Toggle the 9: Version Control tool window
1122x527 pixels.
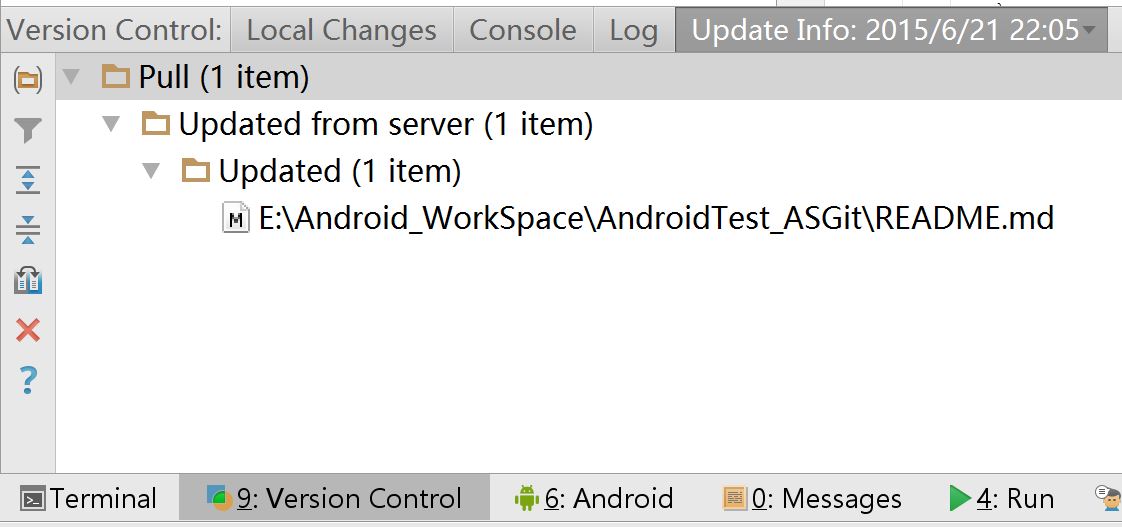pyautogui.click(x=334, y=498)
